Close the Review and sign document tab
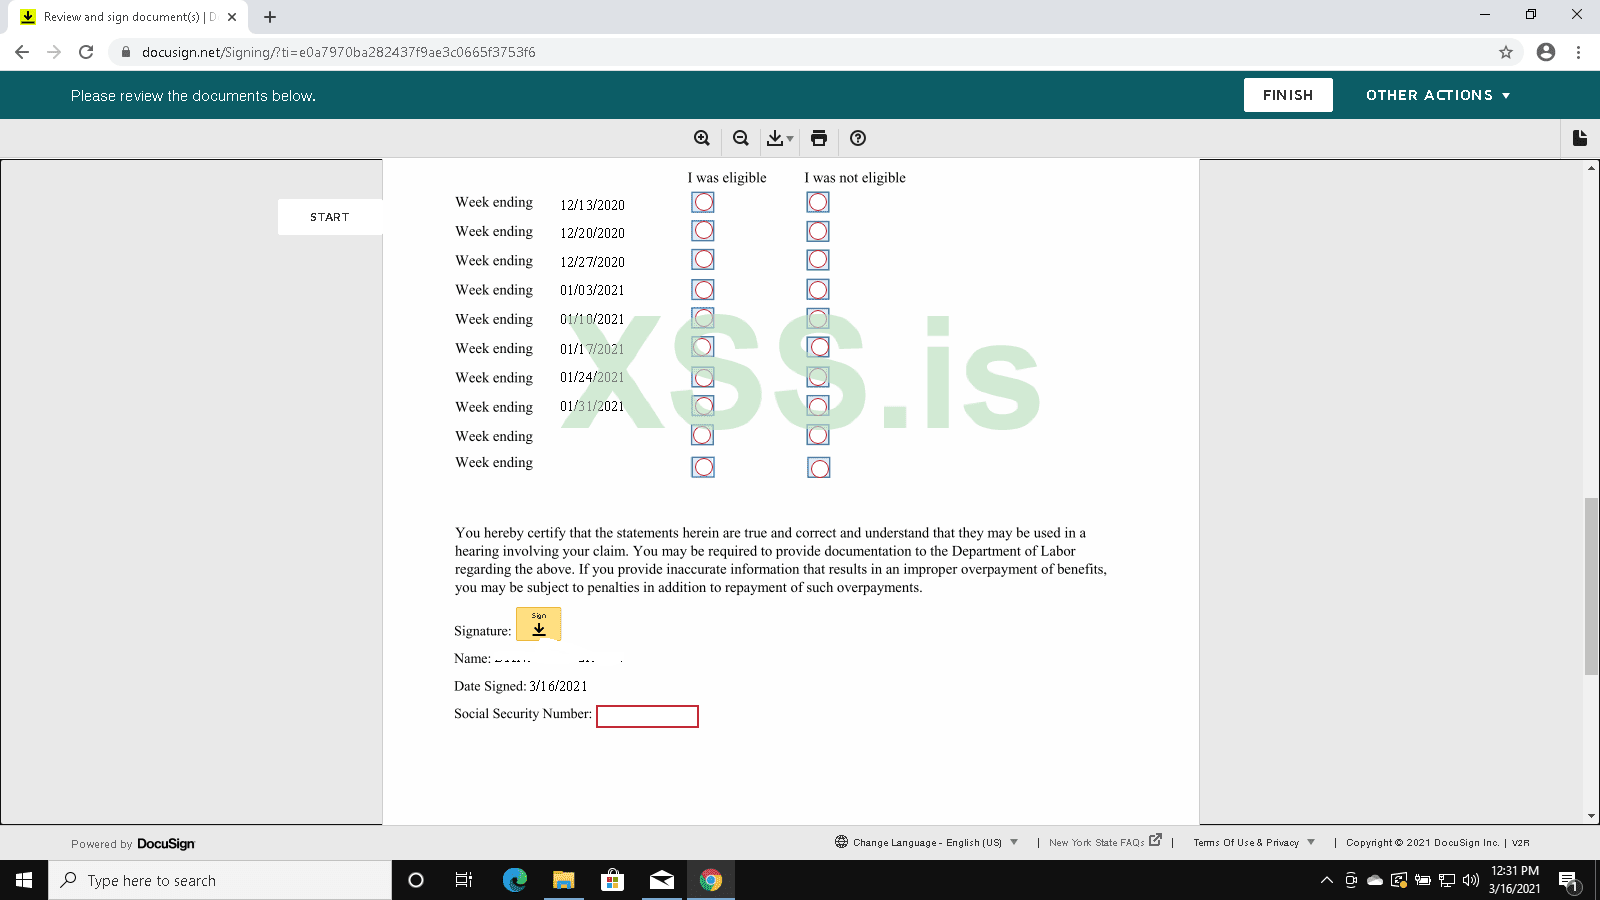This screenshot has width=1600, height=900. pos(232,17)
